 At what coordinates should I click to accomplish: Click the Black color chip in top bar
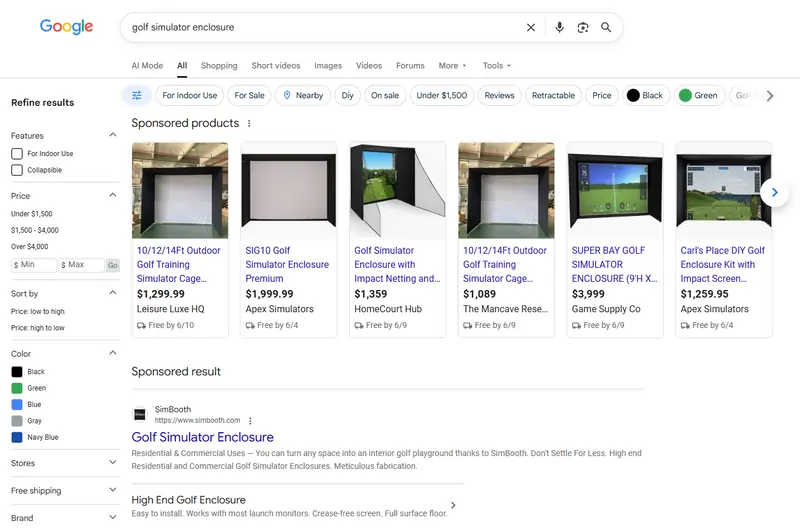(646, 95)
